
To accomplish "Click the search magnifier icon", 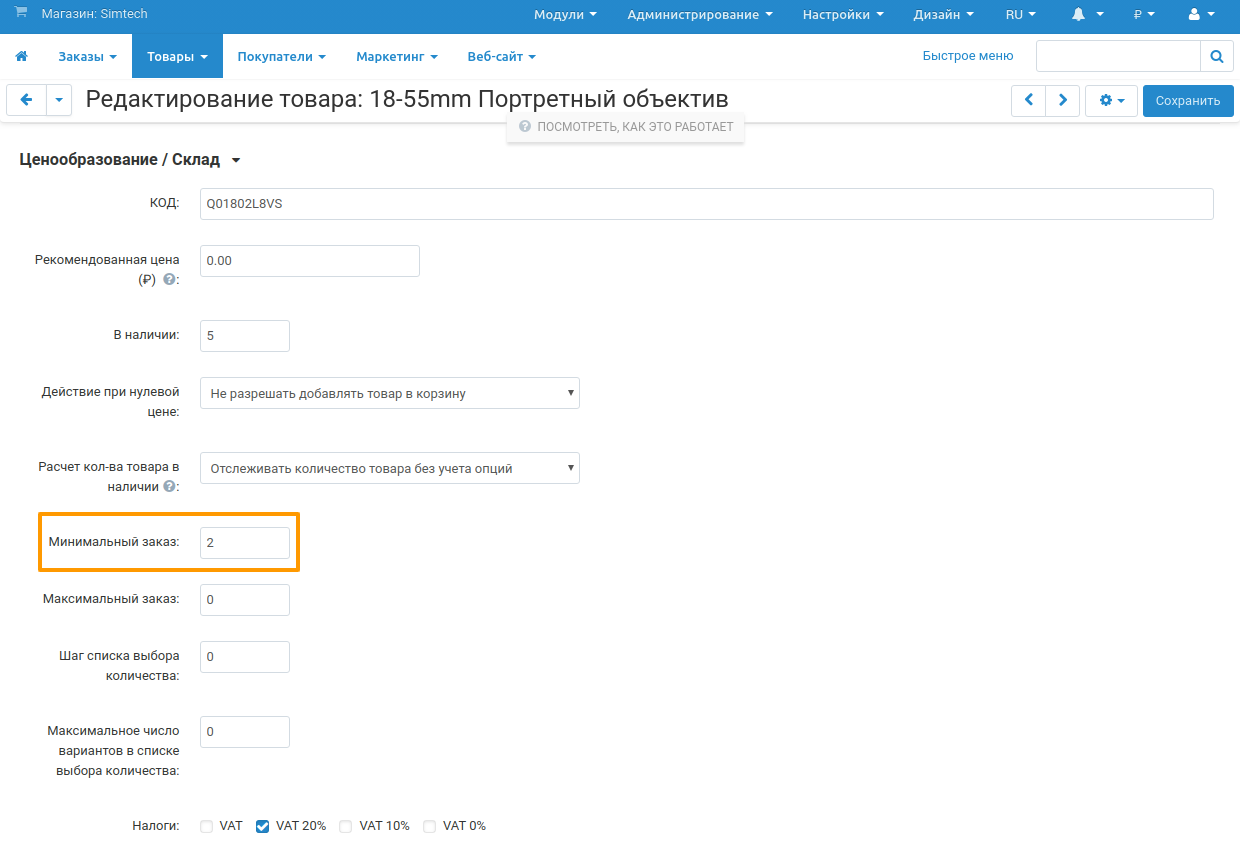I will 1216,57.
